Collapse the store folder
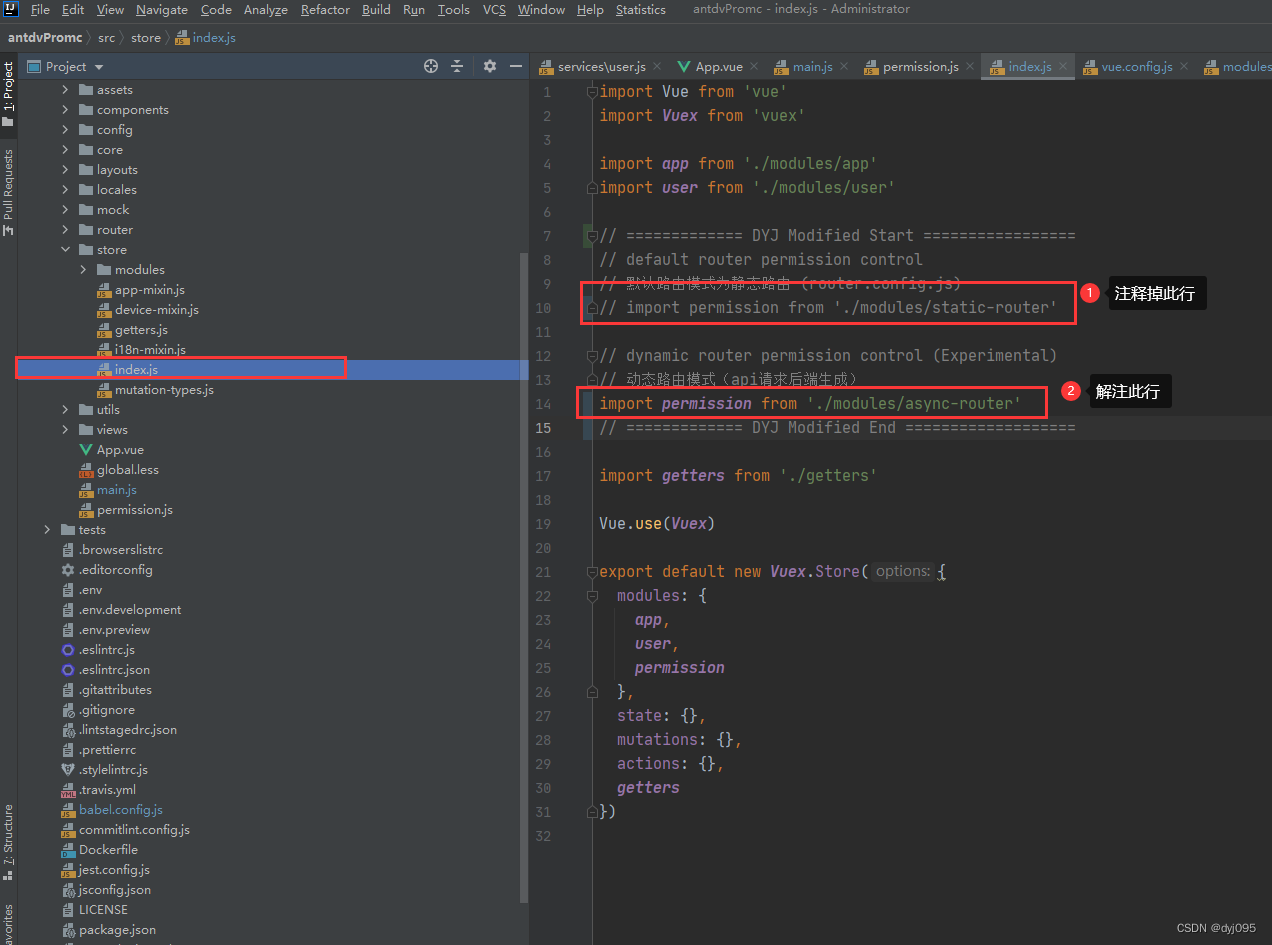1272x945 pixels. tap(66, 250)
